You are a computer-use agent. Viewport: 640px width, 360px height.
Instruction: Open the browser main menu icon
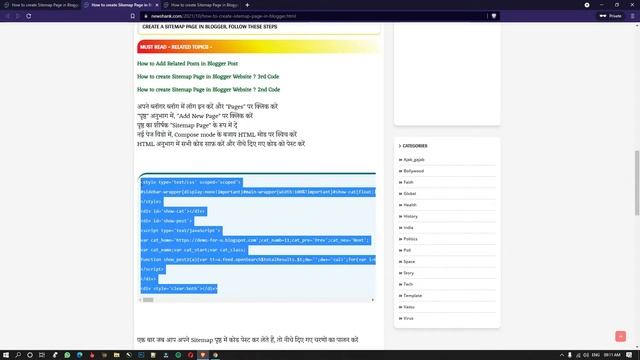pos(633,16)
